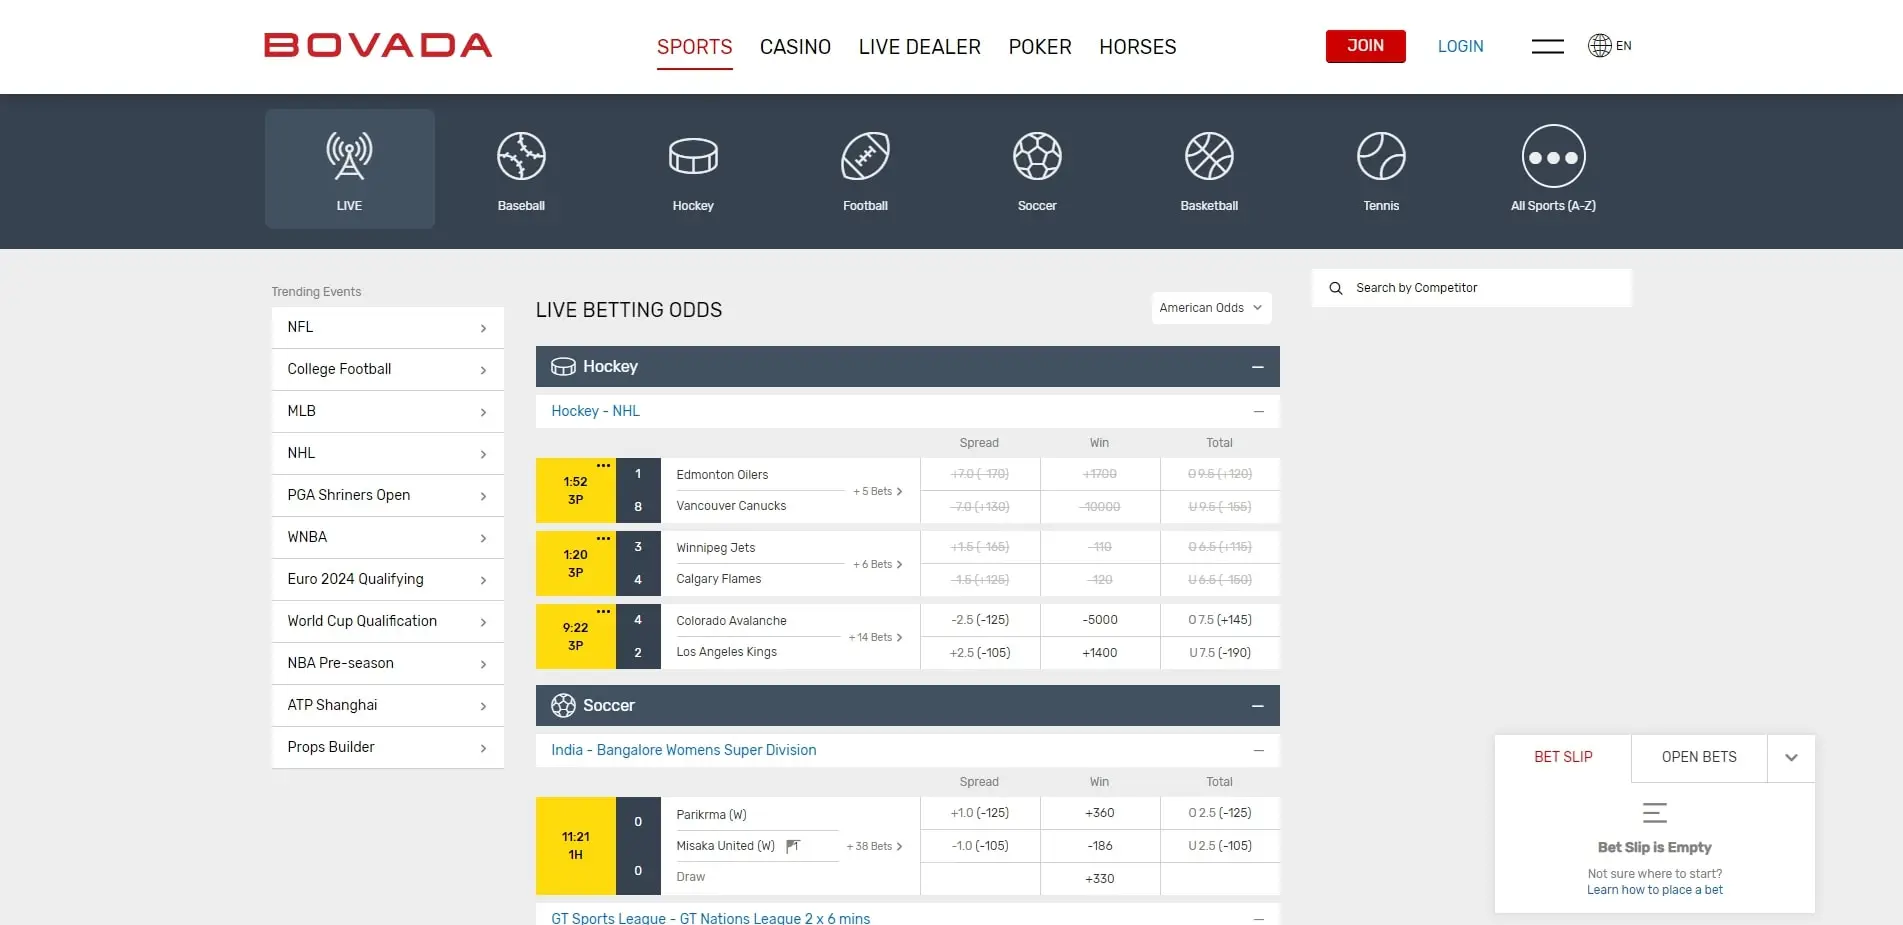
Task: Open the Basketball live section
Action: [1209, 168]
